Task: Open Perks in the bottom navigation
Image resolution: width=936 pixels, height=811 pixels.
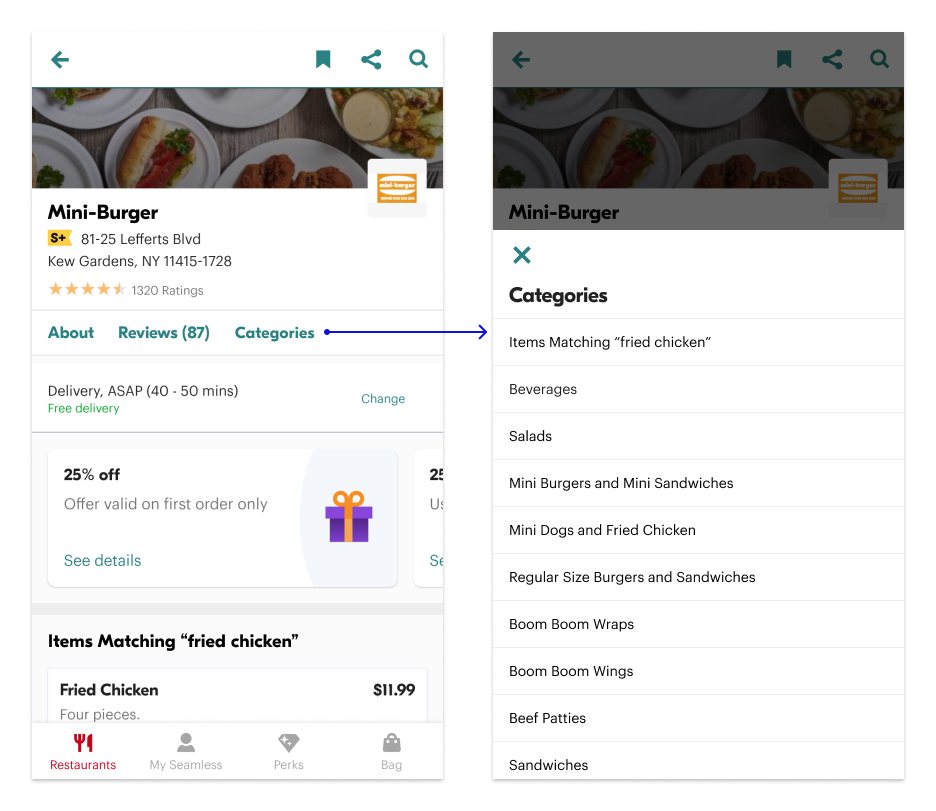Action: (x=289, y=752)
